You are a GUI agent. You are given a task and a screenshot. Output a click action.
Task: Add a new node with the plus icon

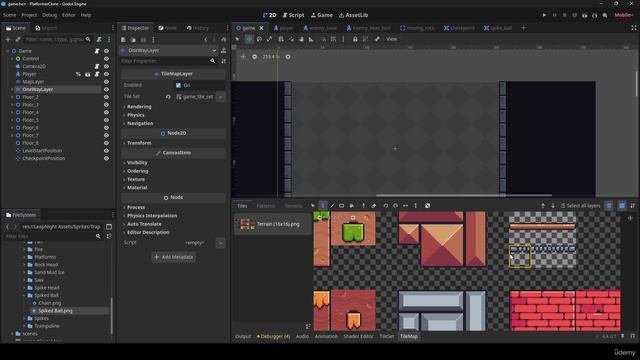click(x=8, y=39)
